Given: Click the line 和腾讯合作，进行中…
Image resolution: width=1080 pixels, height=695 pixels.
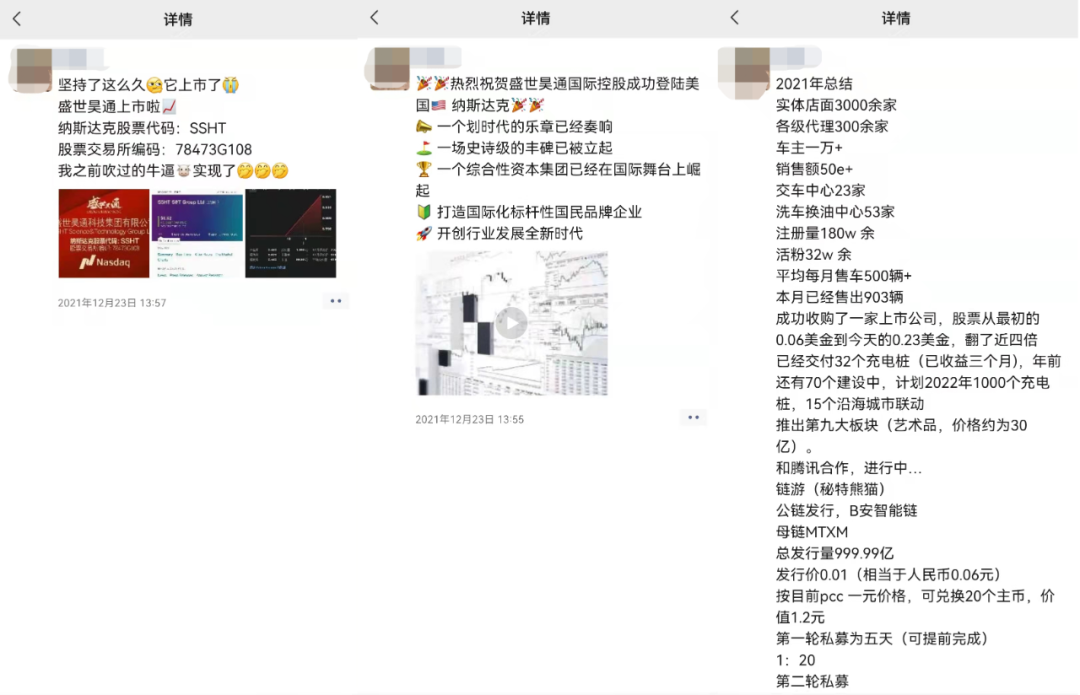Looking at the screenshot, I should pos(849,468).
